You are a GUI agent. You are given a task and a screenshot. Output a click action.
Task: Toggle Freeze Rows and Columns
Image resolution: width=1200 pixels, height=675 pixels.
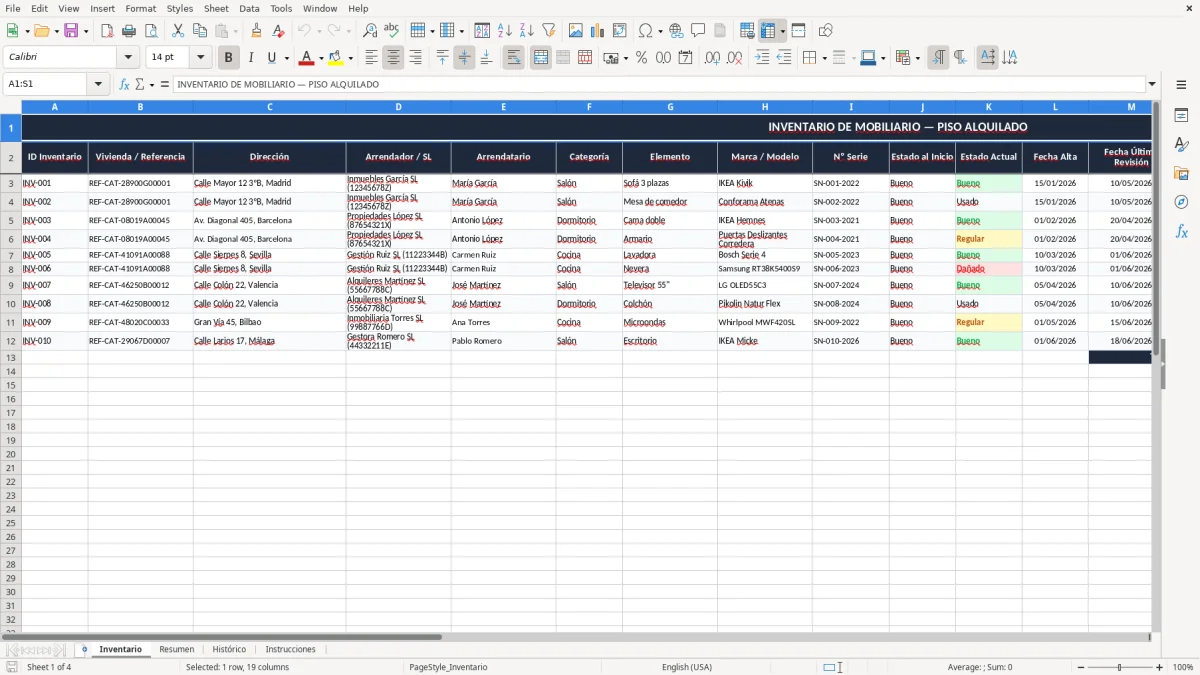(x=768, y=31)
